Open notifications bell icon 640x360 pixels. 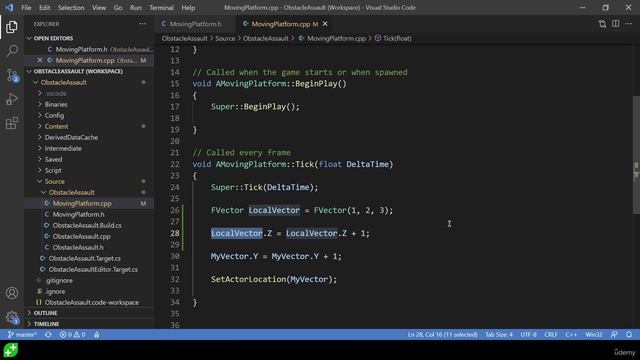pyautogui.click(x=629, y=334)
